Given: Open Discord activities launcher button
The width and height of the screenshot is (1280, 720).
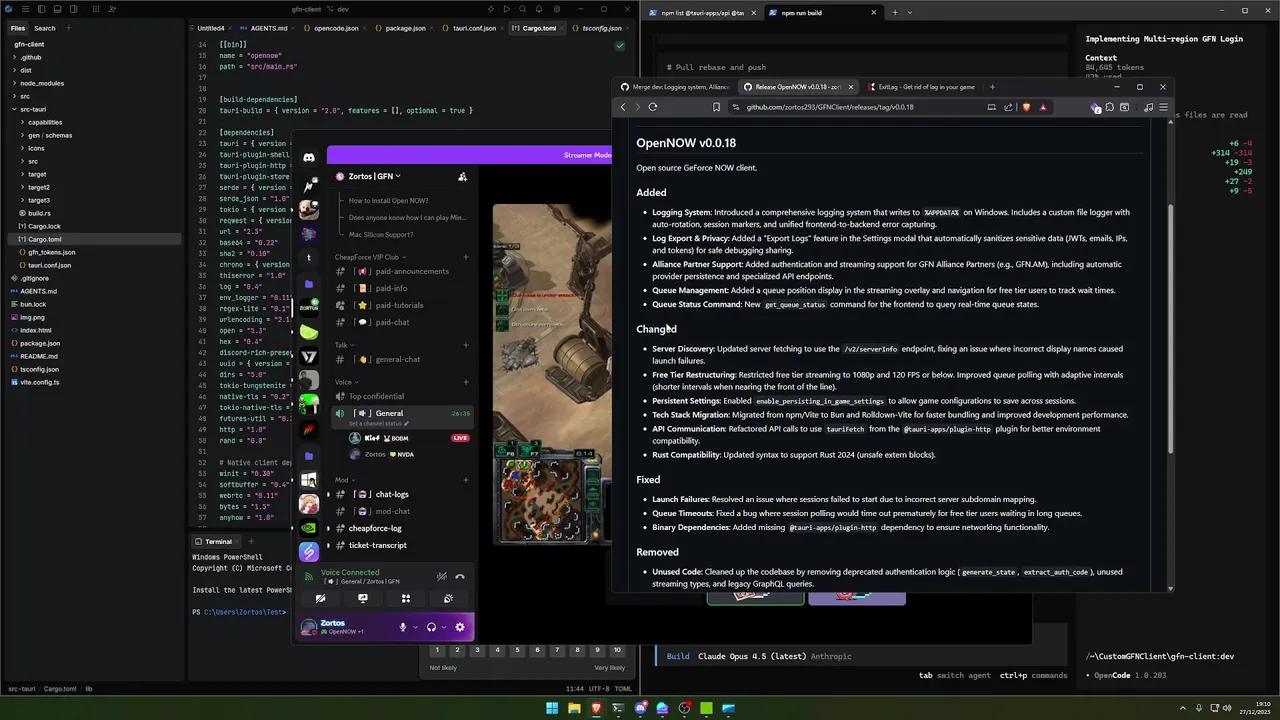Looking at the screenshot, I should coord(406,599).
